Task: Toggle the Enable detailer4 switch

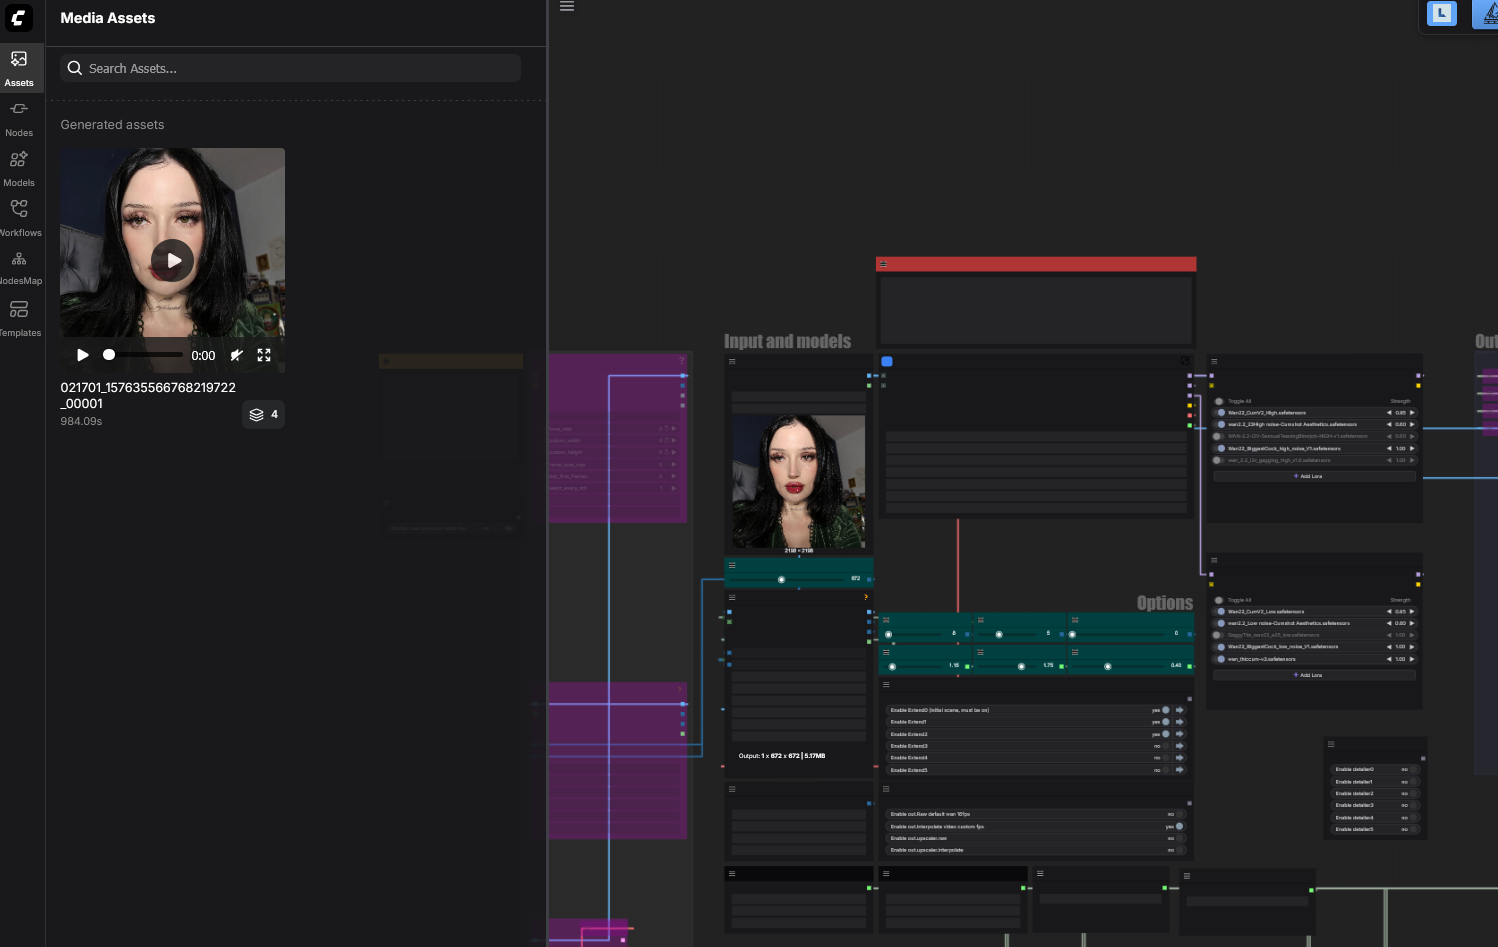Action: pos(1414,818)
